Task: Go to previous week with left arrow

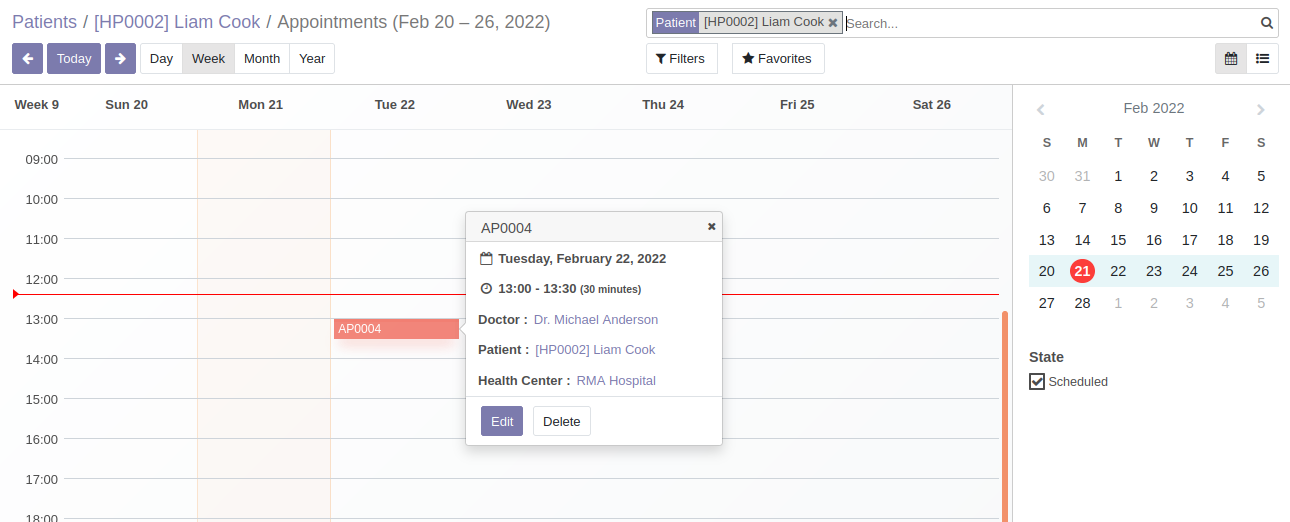Action: 27,59
